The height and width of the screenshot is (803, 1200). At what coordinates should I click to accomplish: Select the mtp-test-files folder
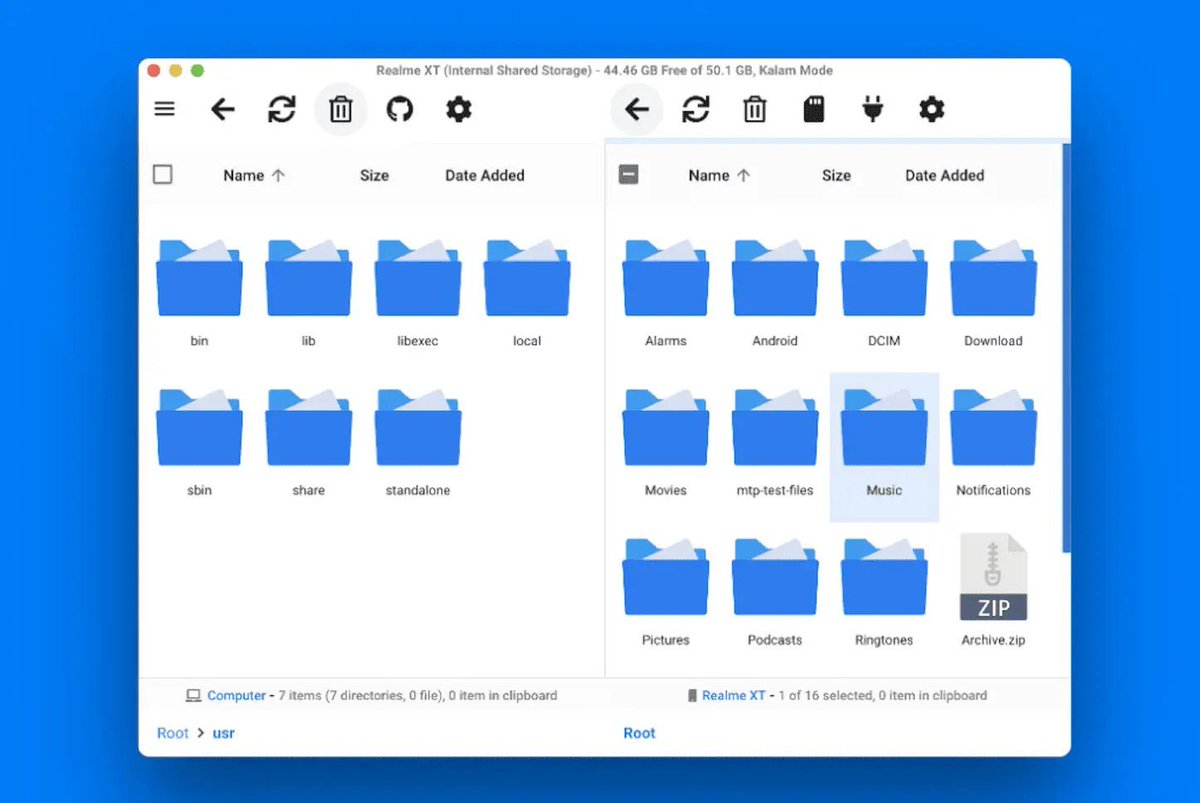click(x=775, y=445)
